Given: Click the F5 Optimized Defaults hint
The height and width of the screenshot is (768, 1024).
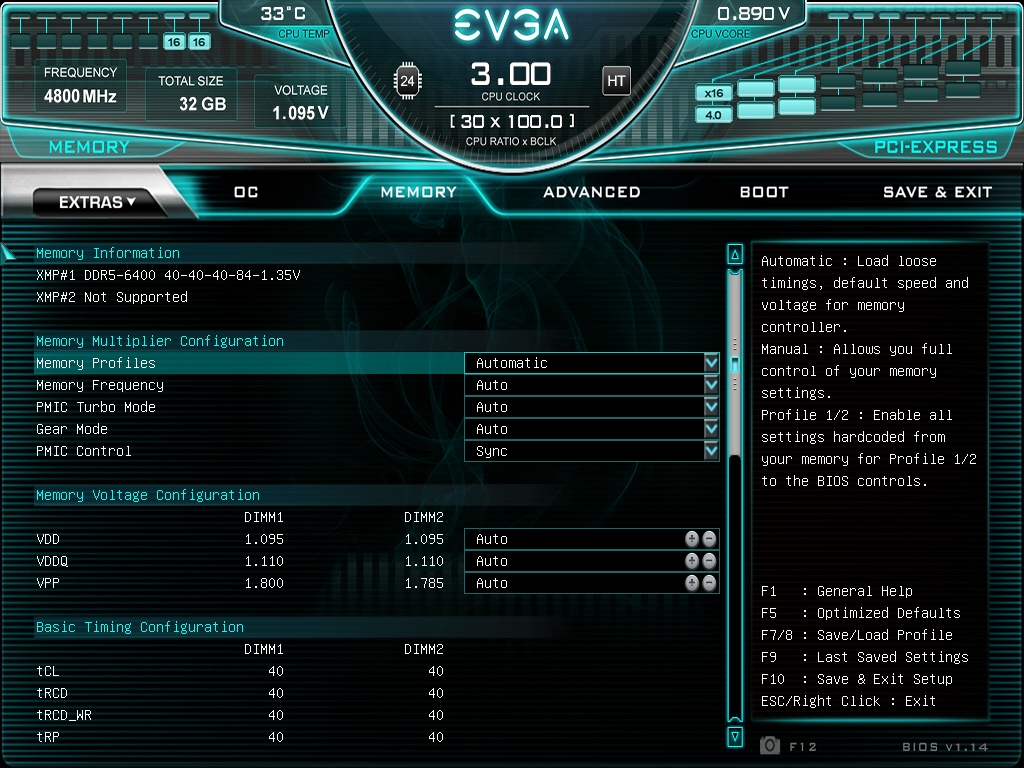Looking at the screenshot, I should point(861,613).
